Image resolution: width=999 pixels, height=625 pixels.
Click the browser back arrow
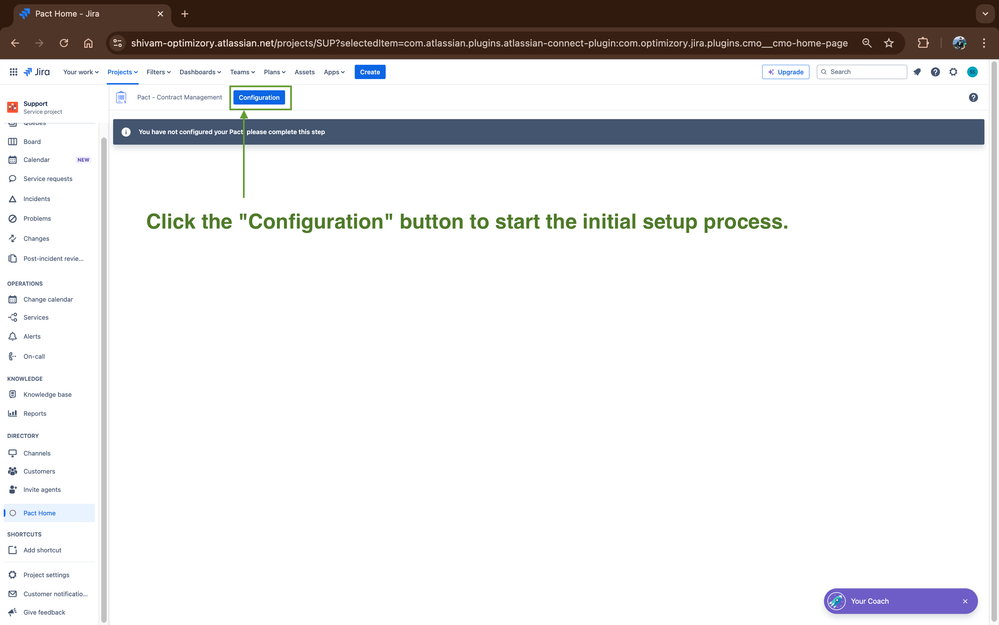15,43
